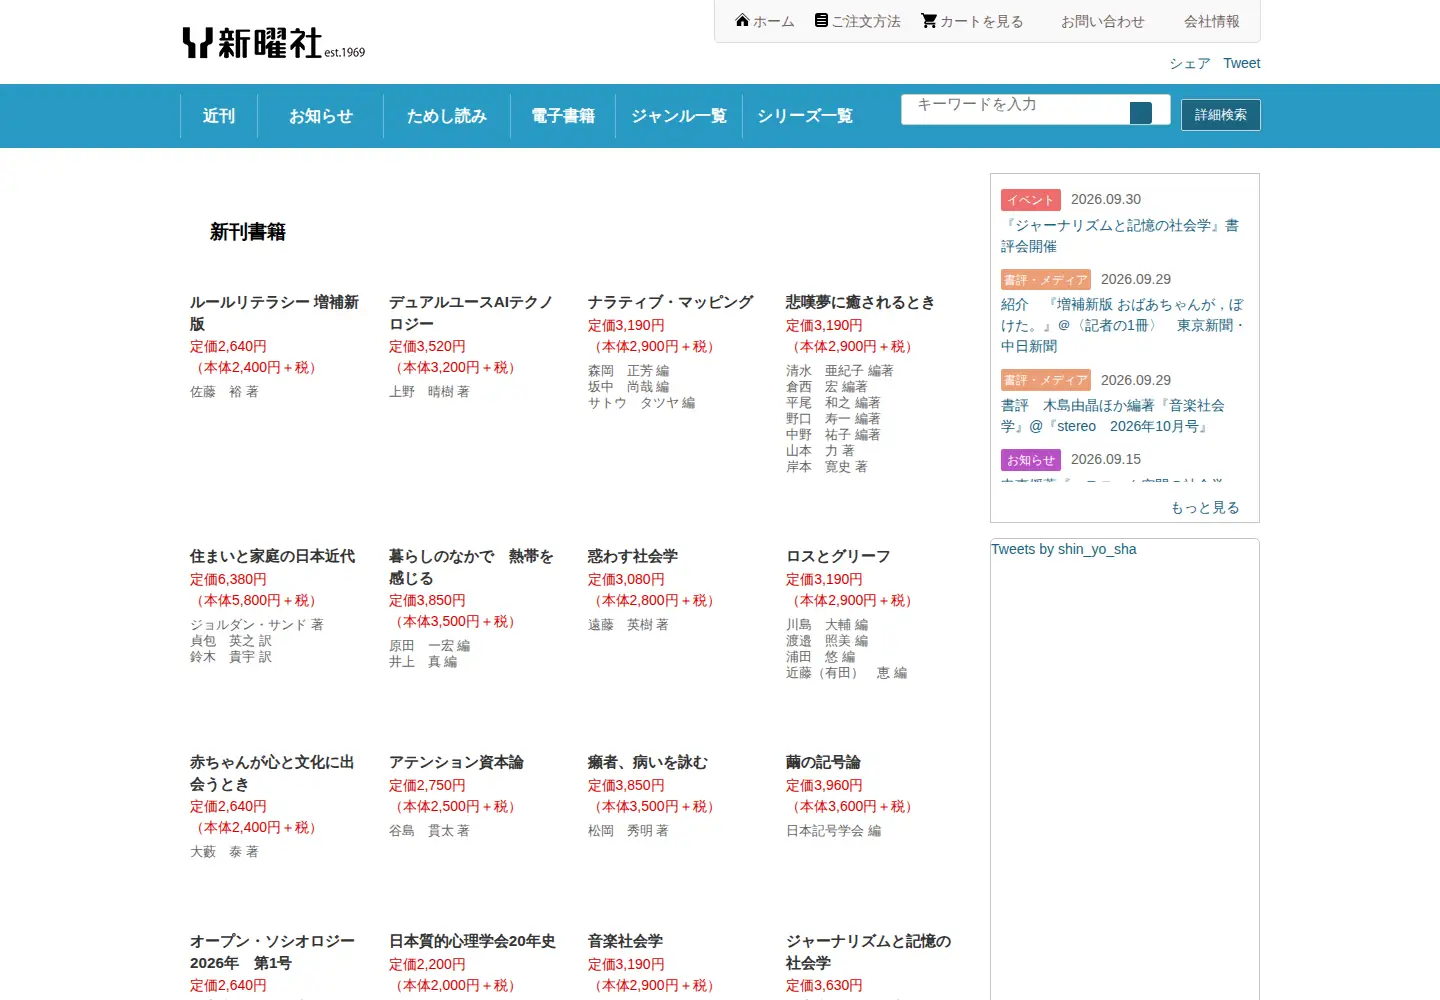This screenshot has width=1440, height=1000.
Task: Click もっと見る to see more news
Action: 1205,507
